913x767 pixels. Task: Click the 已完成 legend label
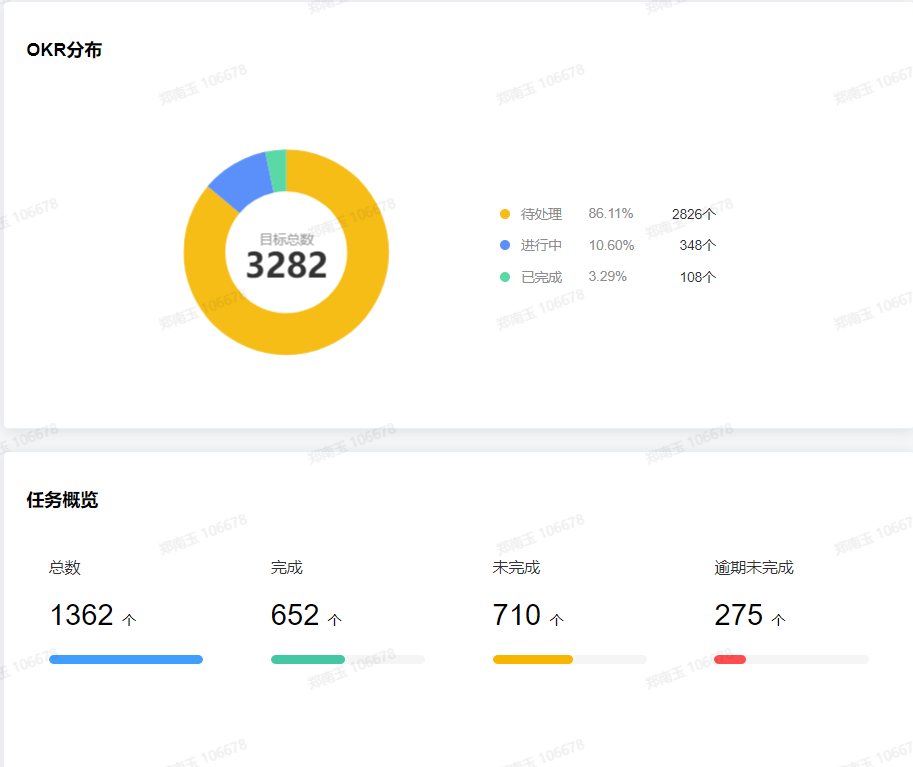click(541, 277)
